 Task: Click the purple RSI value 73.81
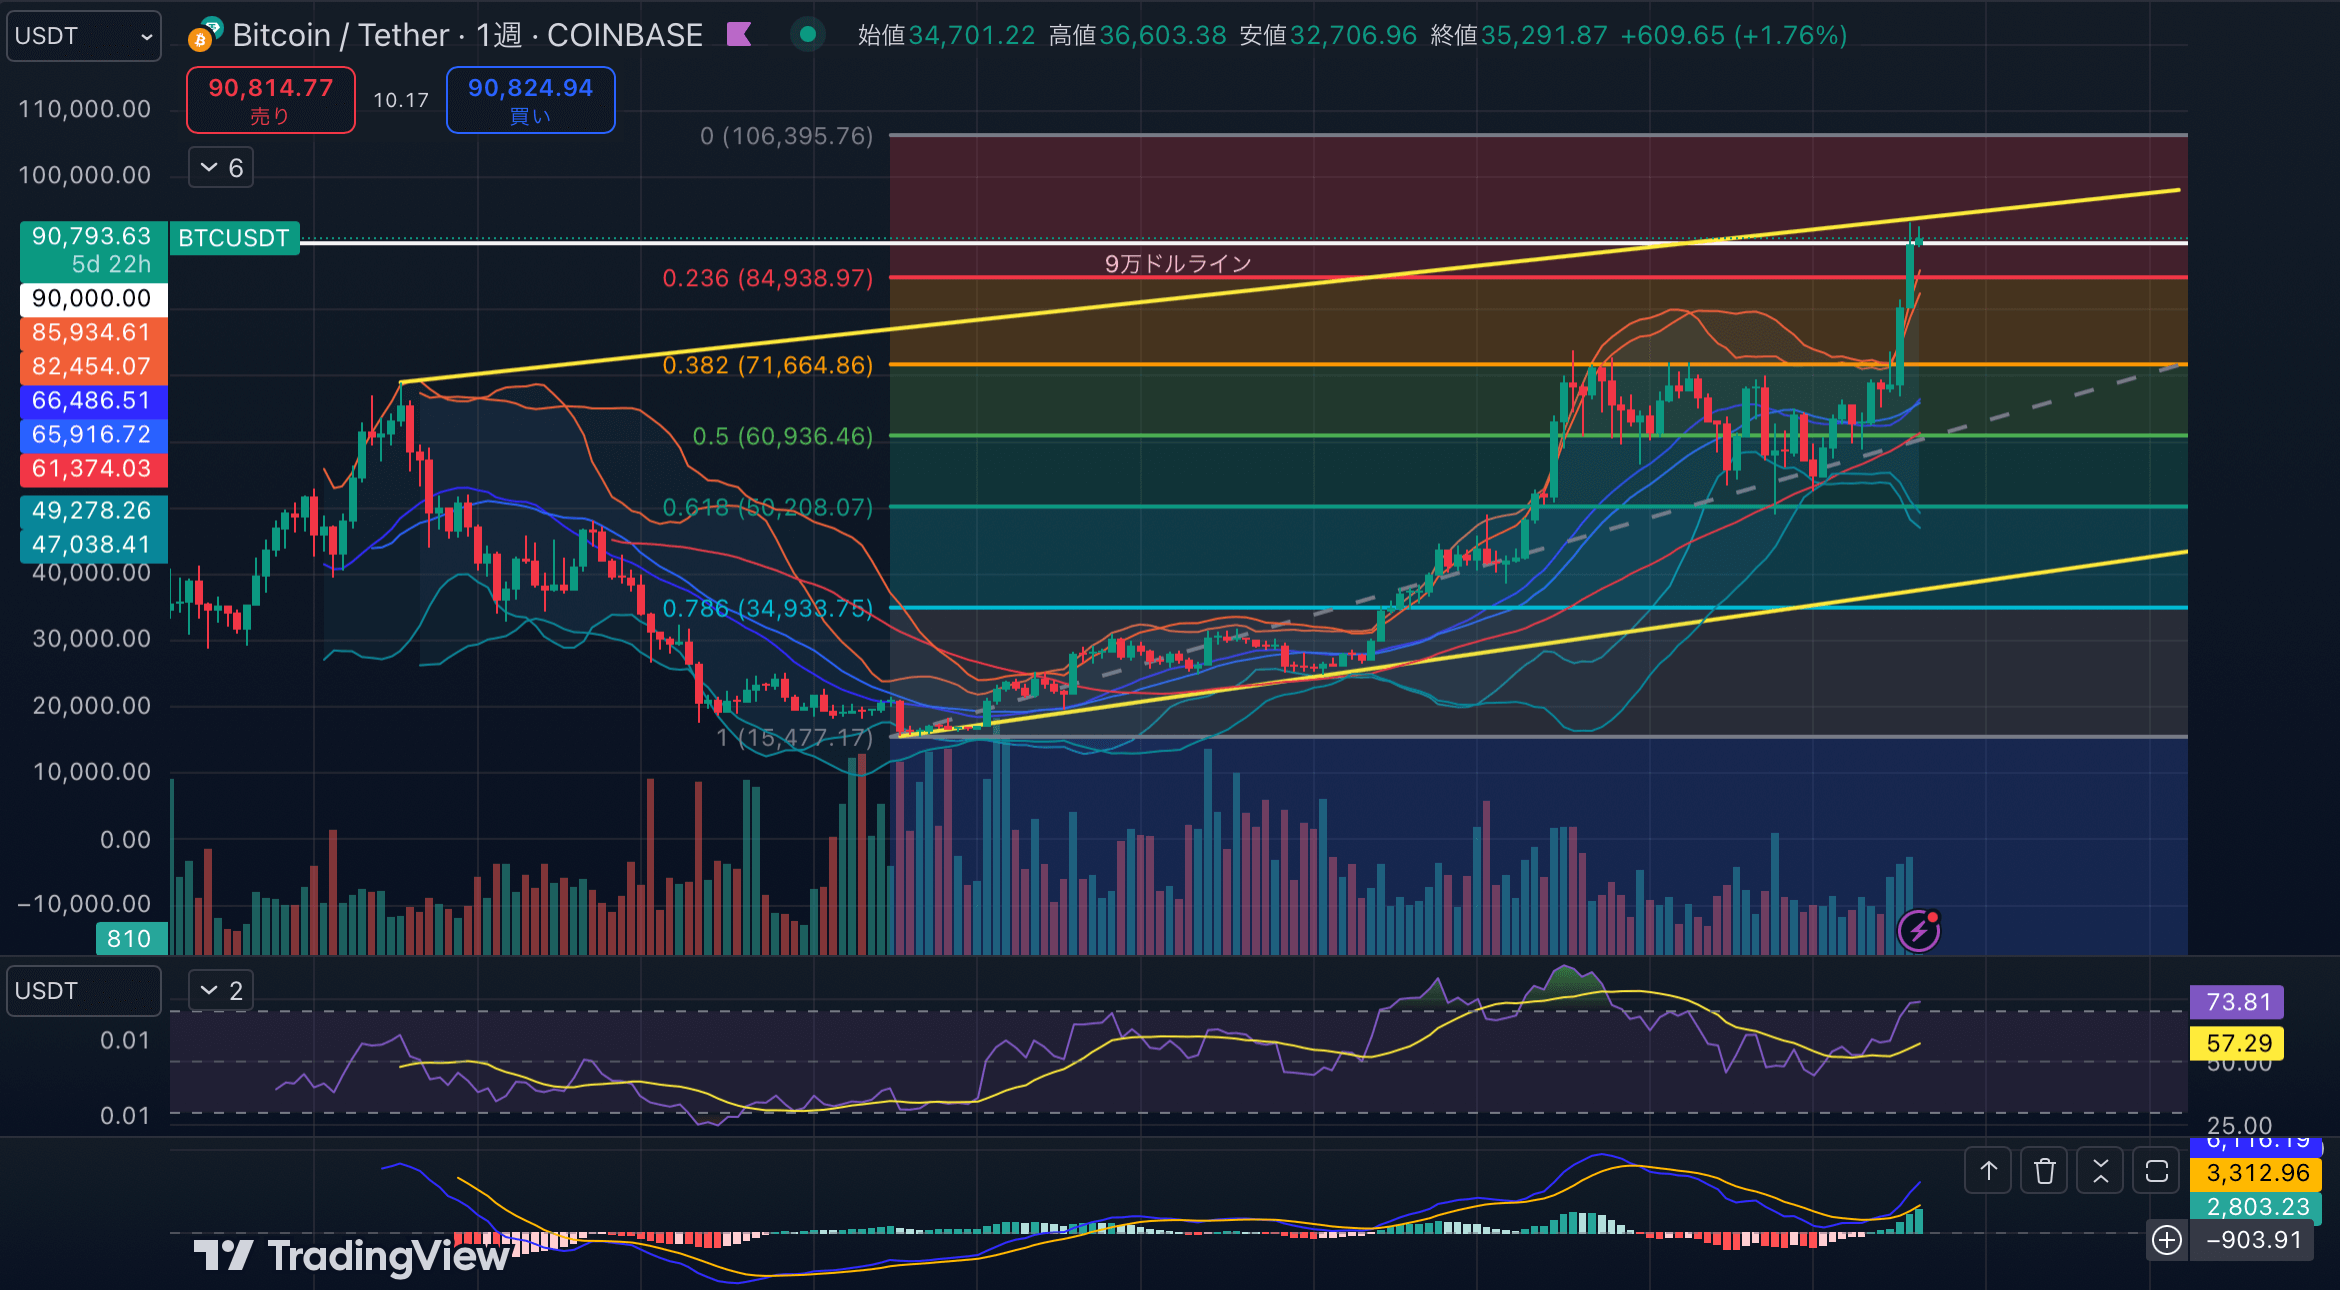pyautogui.click(x=2237, y=1002)
